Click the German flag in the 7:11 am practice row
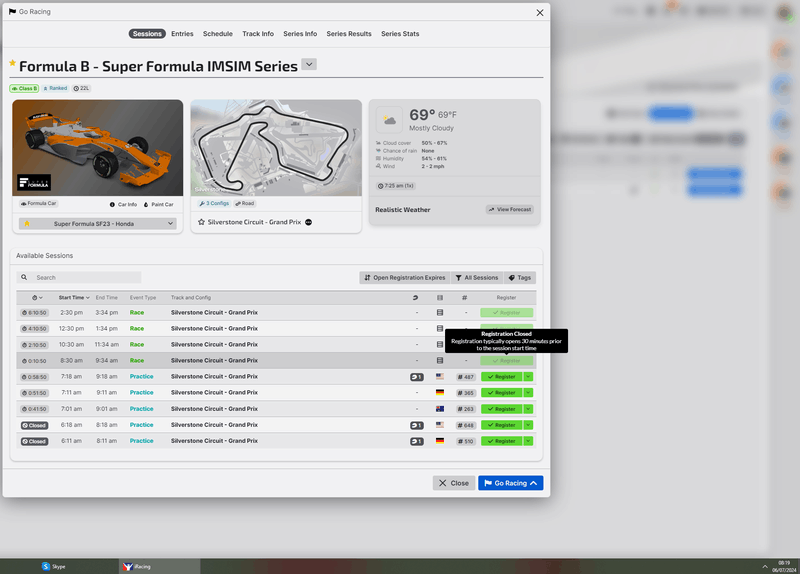This screenshot has width=800, height=574. (x=440, y=392)
